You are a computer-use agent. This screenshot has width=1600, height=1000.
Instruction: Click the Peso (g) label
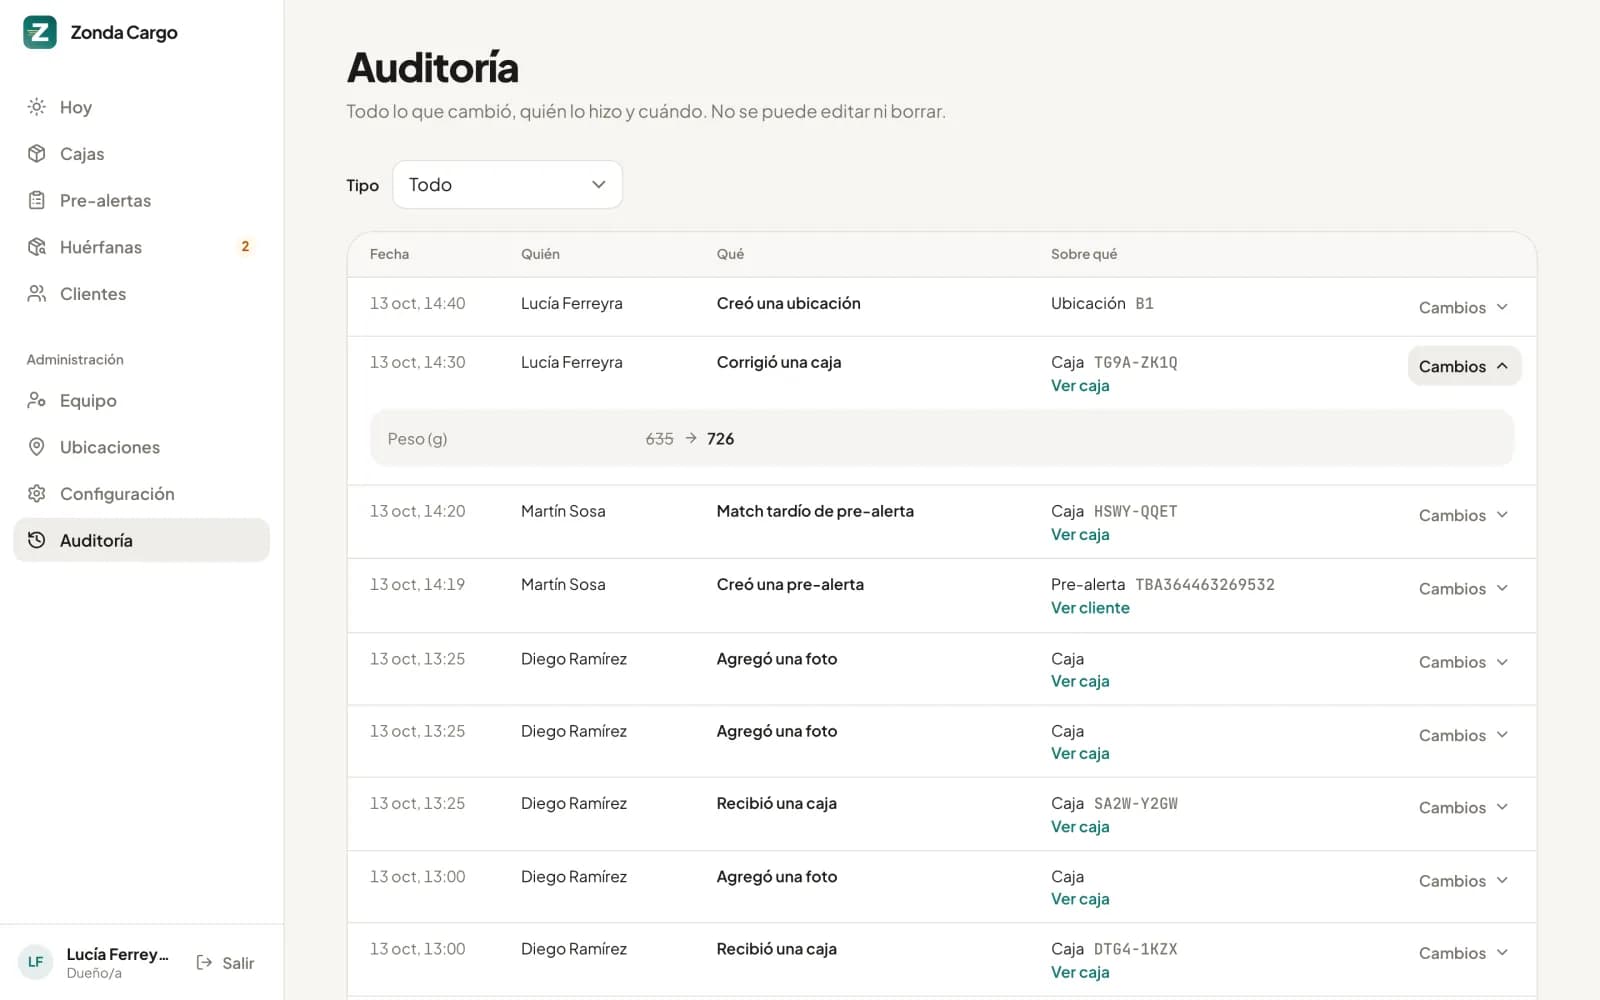pyautogui.click(x=417, y=439)
